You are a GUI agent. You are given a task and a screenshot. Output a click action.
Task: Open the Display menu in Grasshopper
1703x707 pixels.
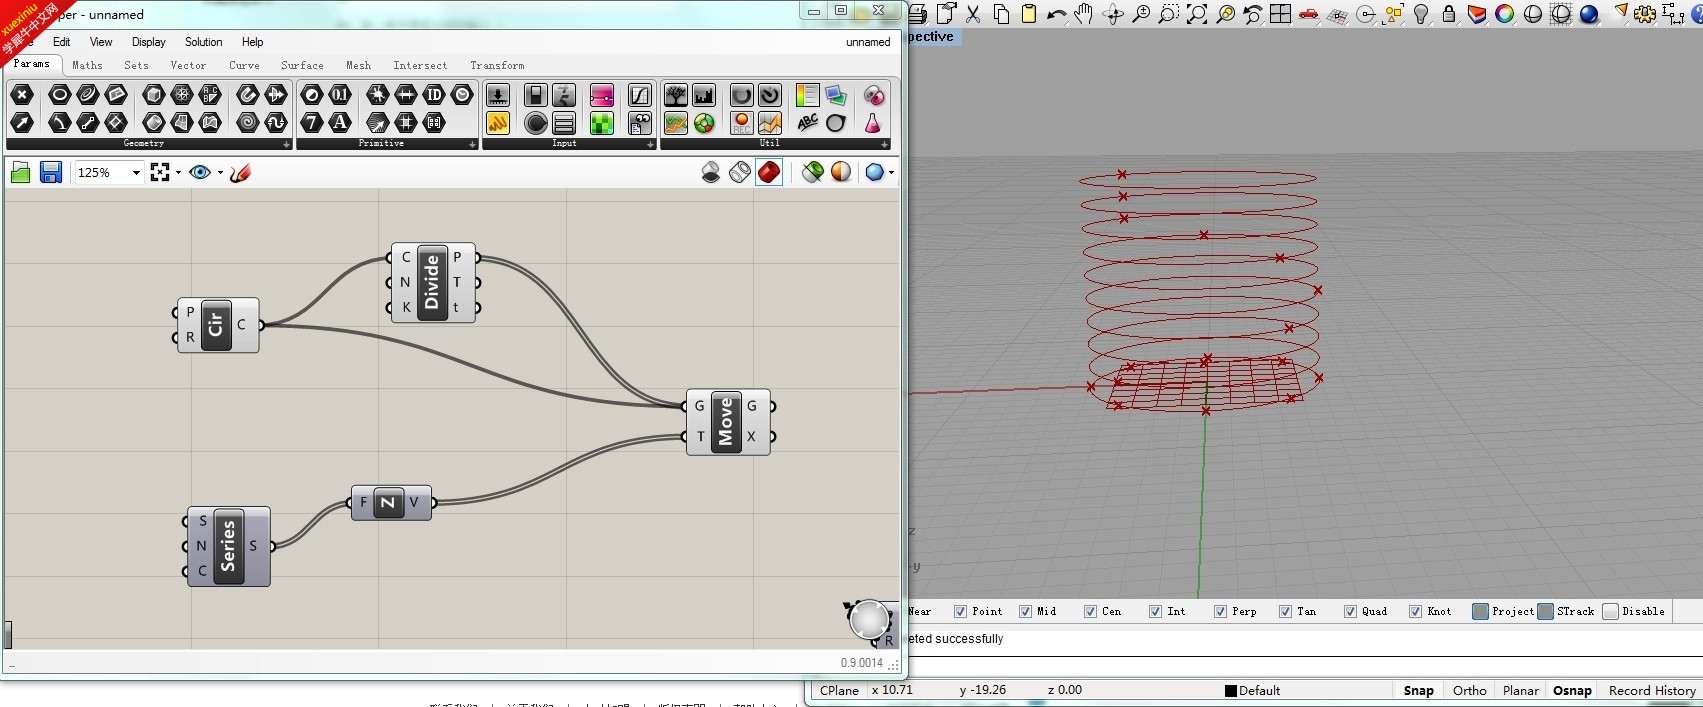click(x=149, y=42)
